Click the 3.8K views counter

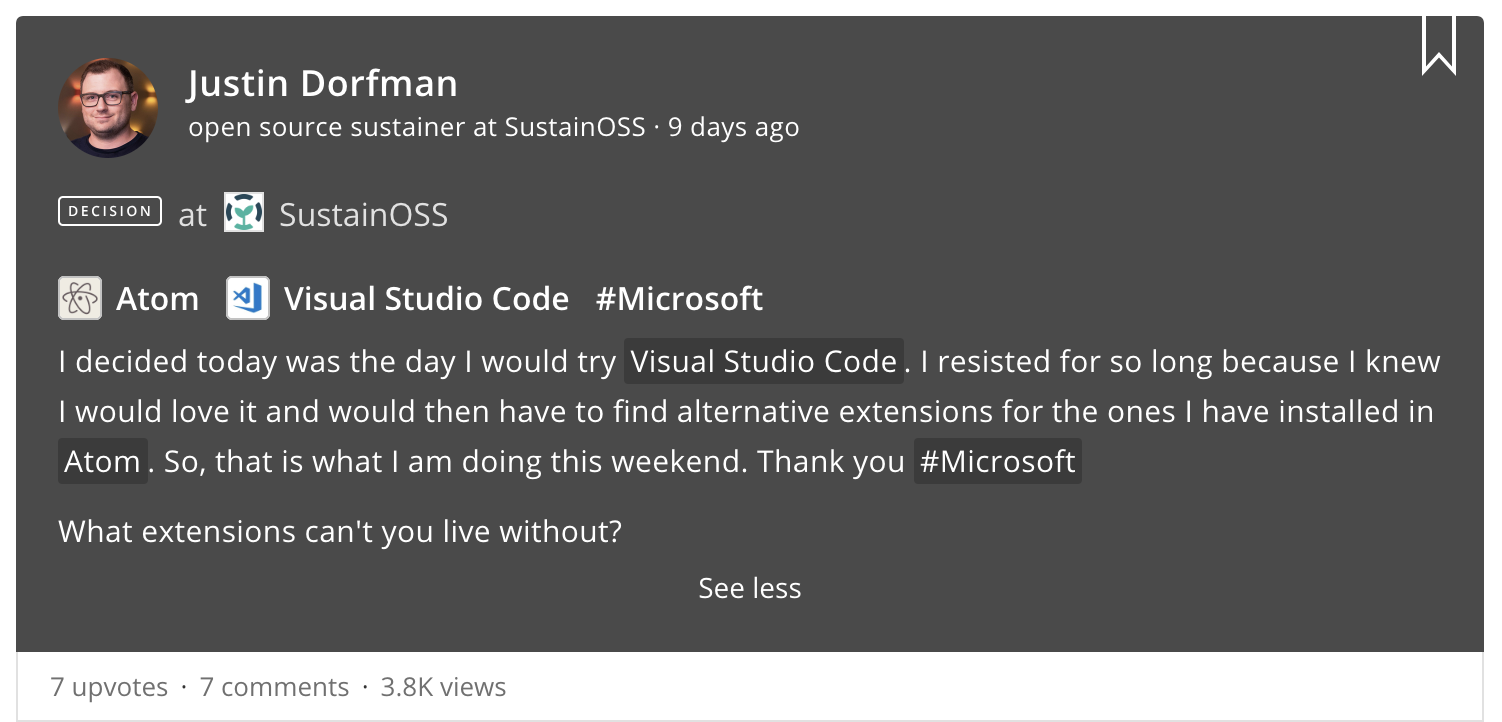coord(443,687)
